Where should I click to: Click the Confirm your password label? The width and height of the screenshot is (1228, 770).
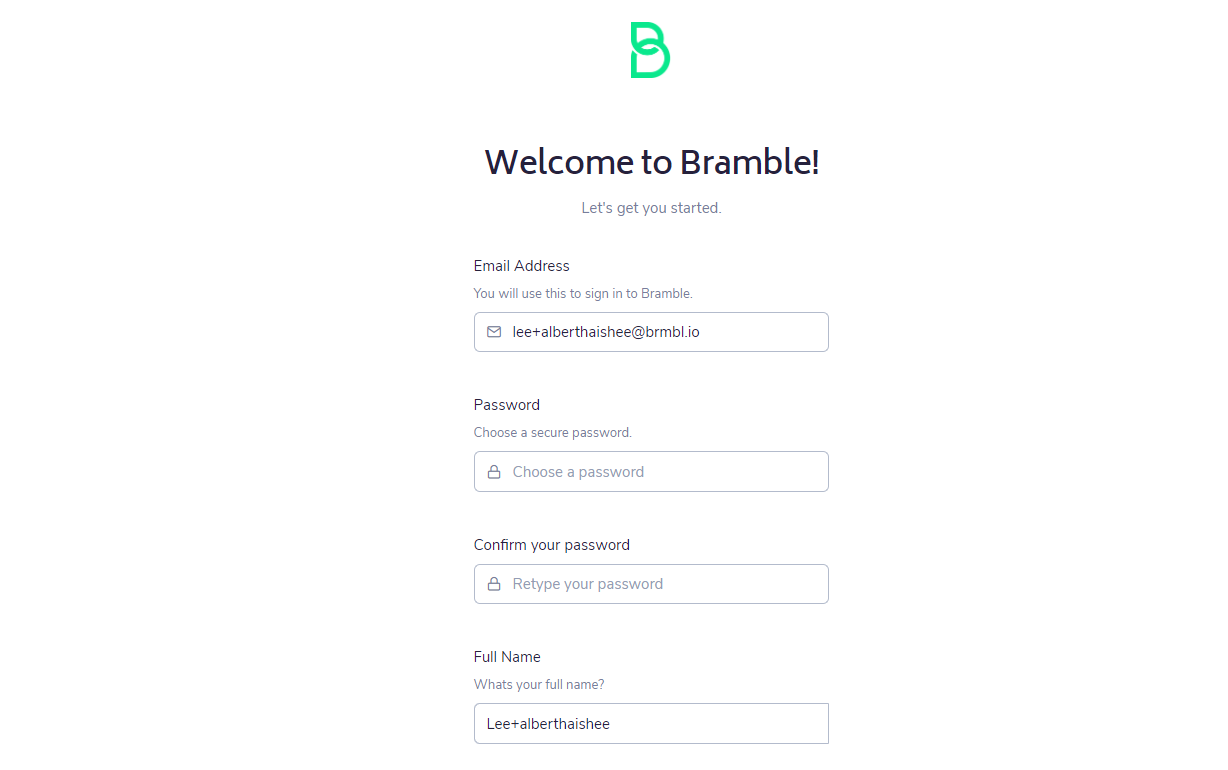tap(551, 545)
